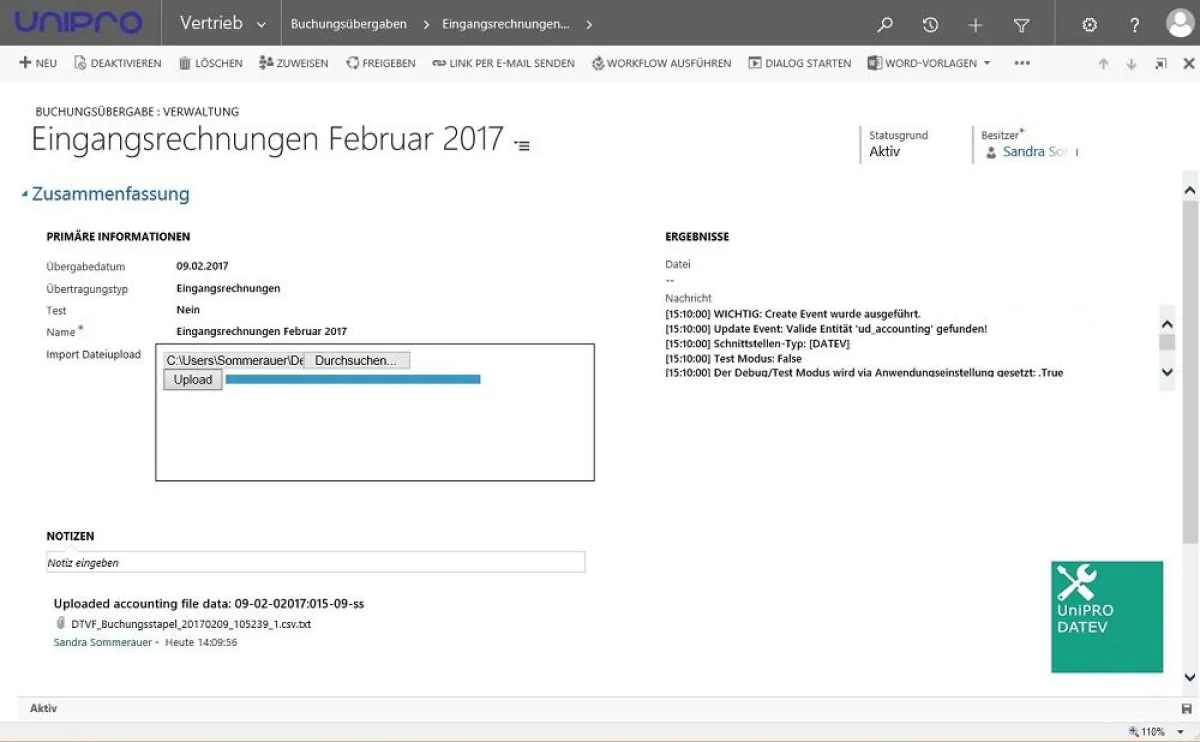Open Advanced Find filter icon
The width and height of the screenshot is (1200, 742).
tap(1021, 24)
